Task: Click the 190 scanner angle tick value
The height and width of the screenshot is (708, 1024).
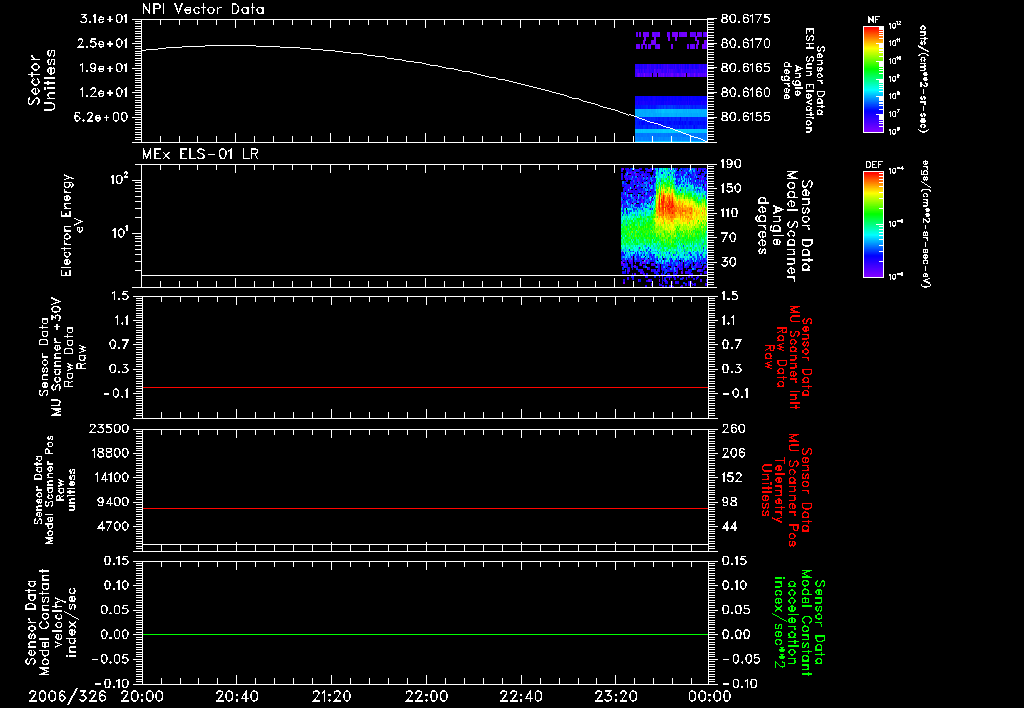Action: [x=731, y=164]
